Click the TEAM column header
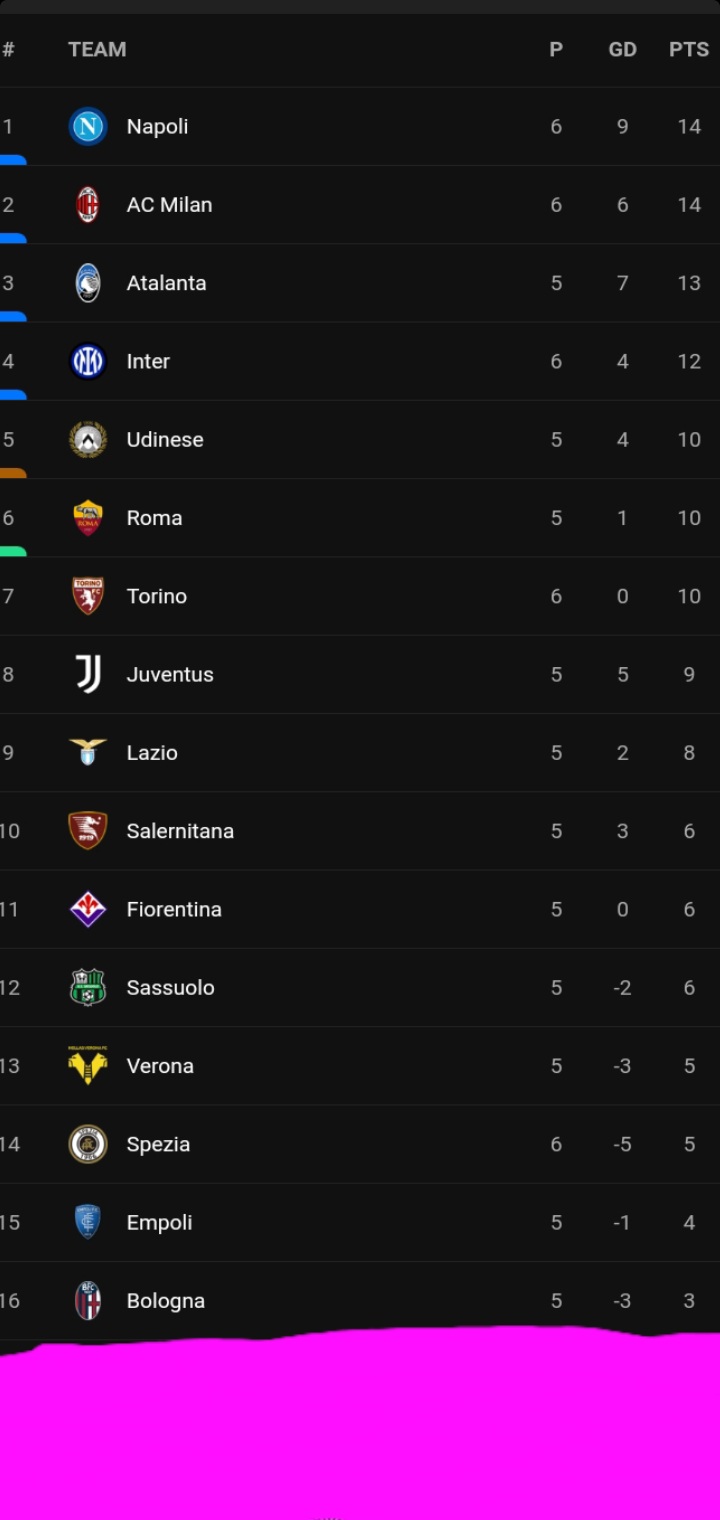The width and height of the screenshot is (720, 1520). tap(97, 50)
